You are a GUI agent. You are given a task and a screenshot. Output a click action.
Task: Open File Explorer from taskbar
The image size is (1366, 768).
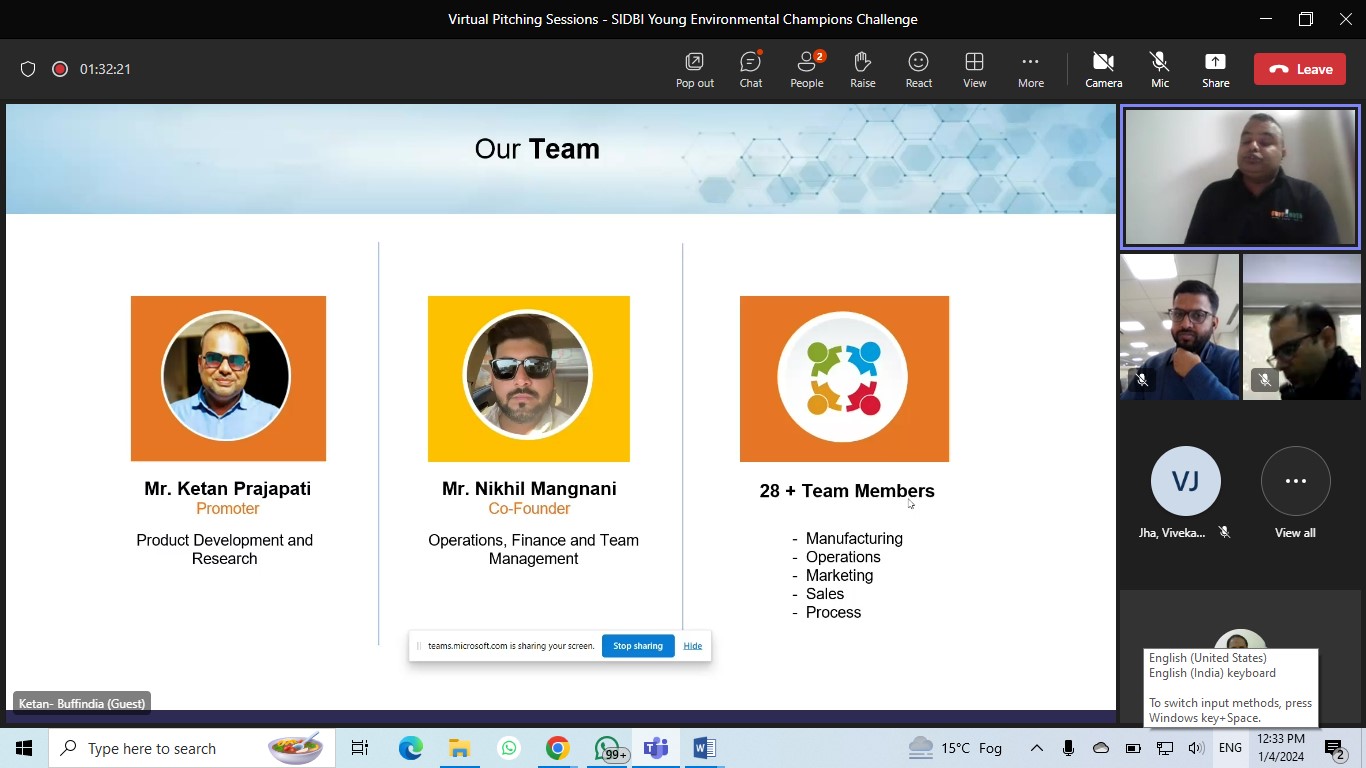[x=459, y=748]
